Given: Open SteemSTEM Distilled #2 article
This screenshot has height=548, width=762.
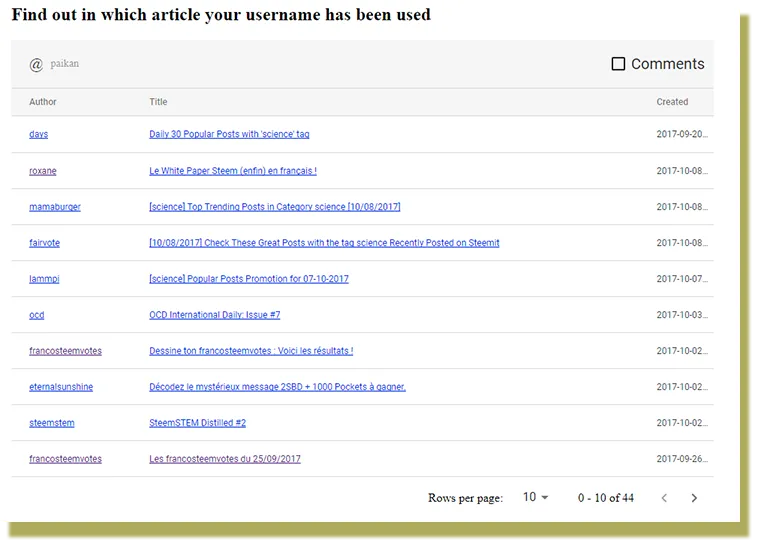Looking at the screenshot, I should (x=197, y=423).
